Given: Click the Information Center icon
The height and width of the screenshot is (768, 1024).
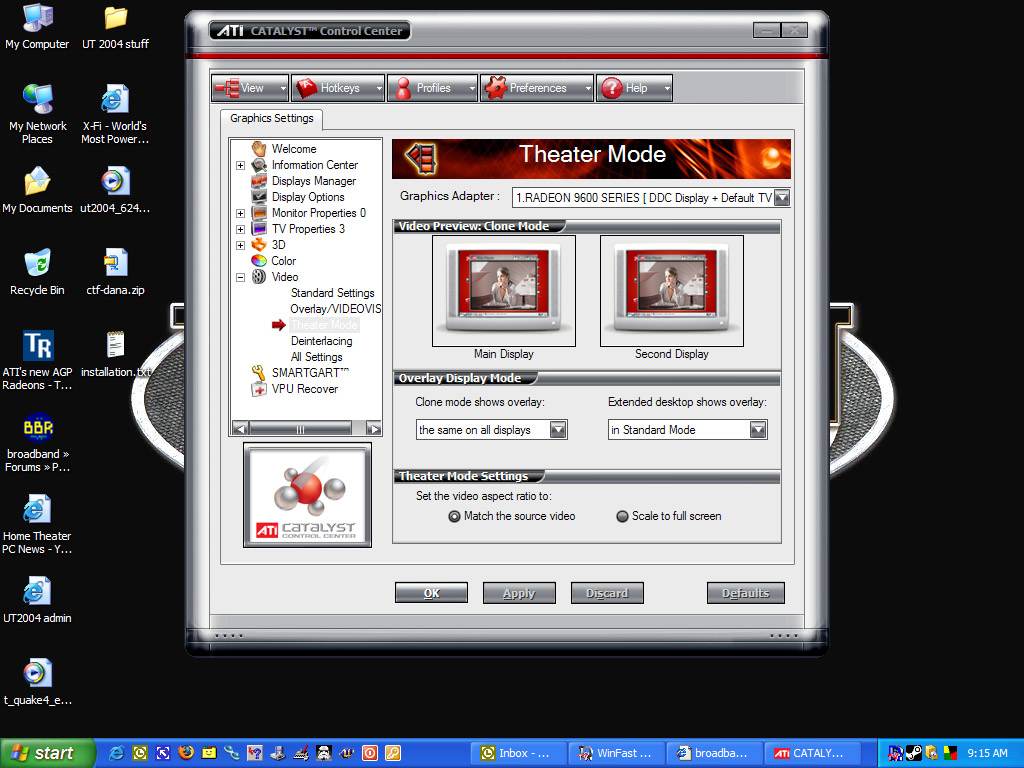Looking at the screenshot, I should pos(259,165).
